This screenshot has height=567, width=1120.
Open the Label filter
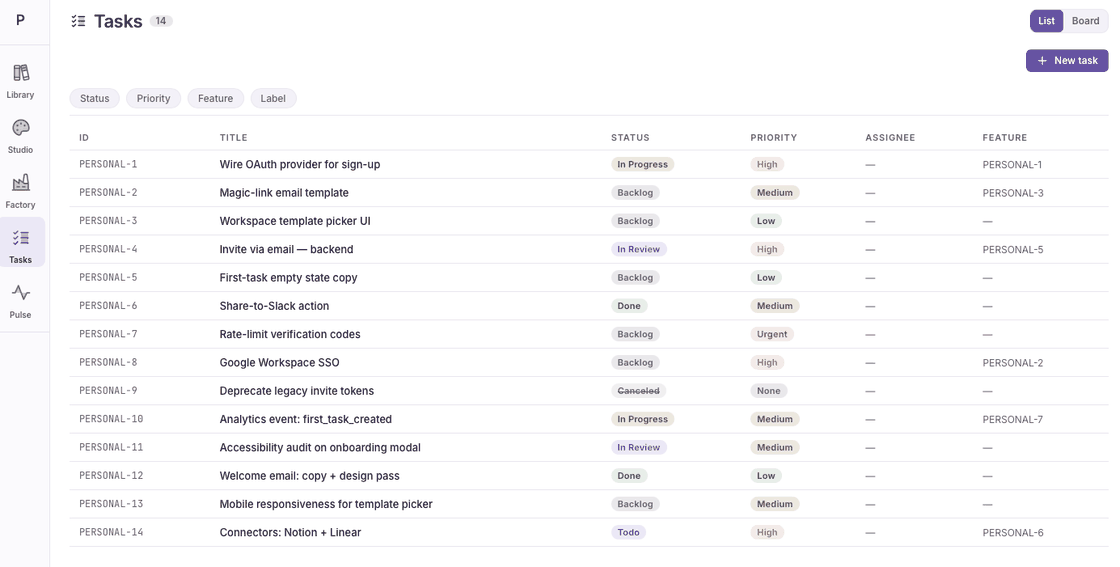[x=273, y=99]
